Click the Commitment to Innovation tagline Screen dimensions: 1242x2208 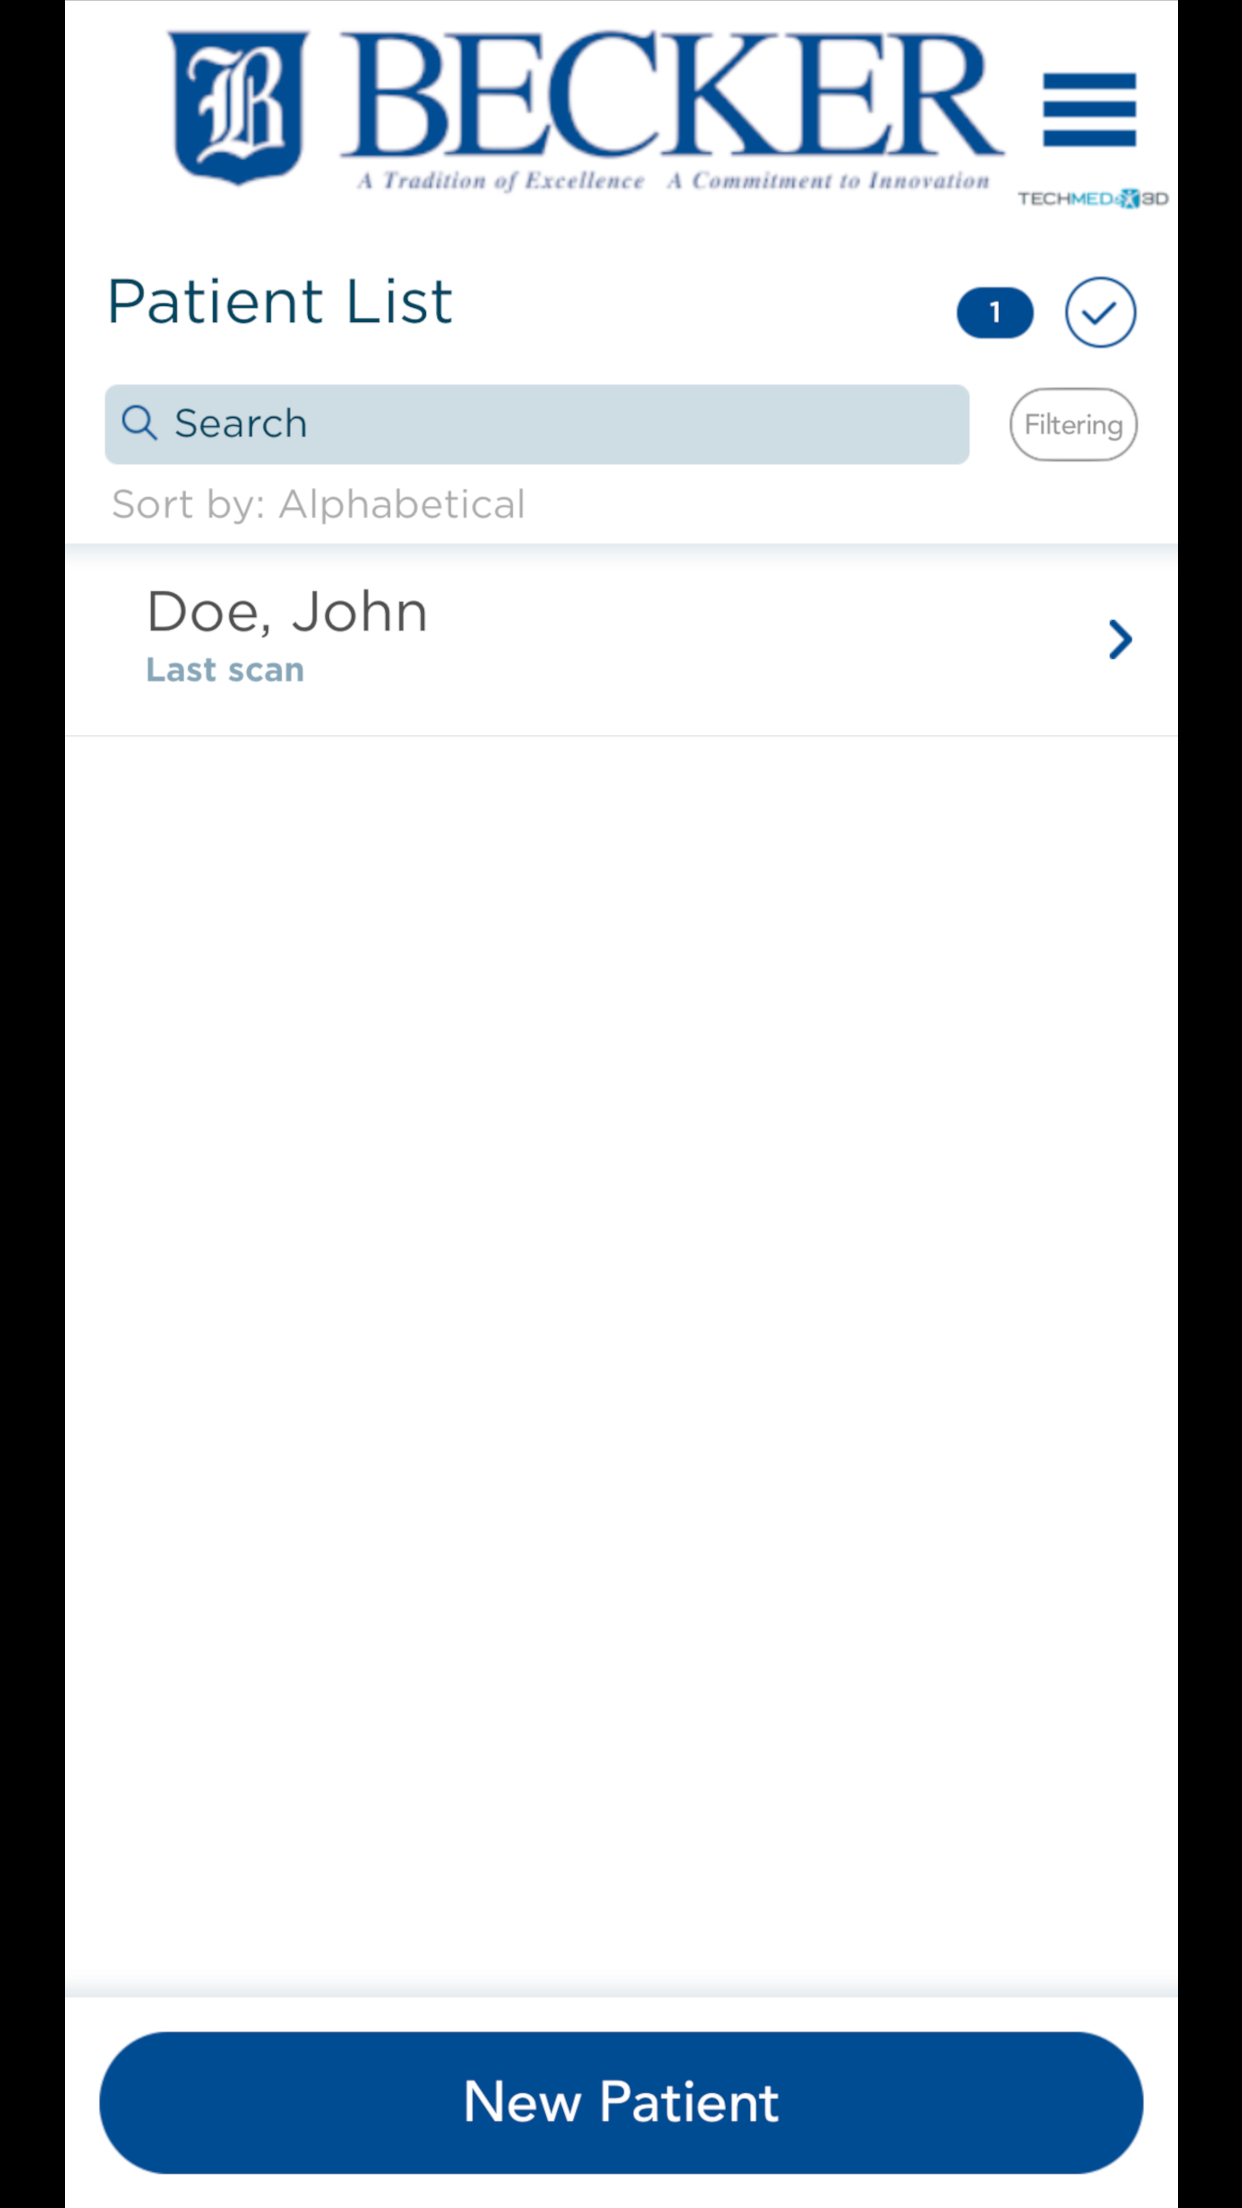(x=828, y=181)
